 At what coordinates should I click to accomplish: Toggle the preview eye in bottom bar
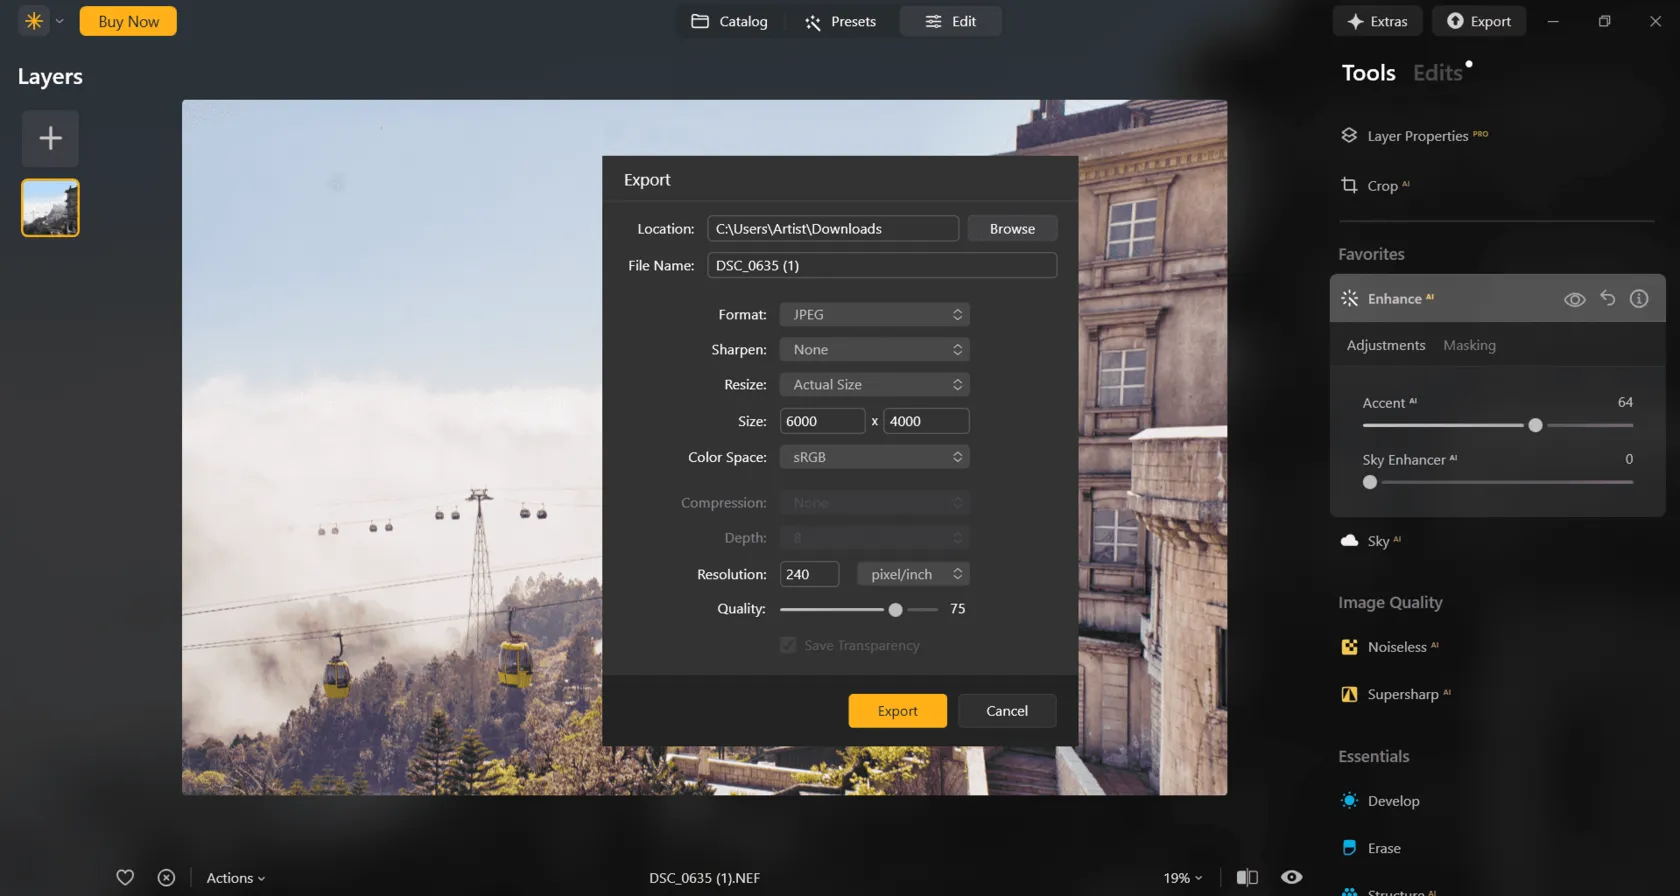tap(1292, 877)
